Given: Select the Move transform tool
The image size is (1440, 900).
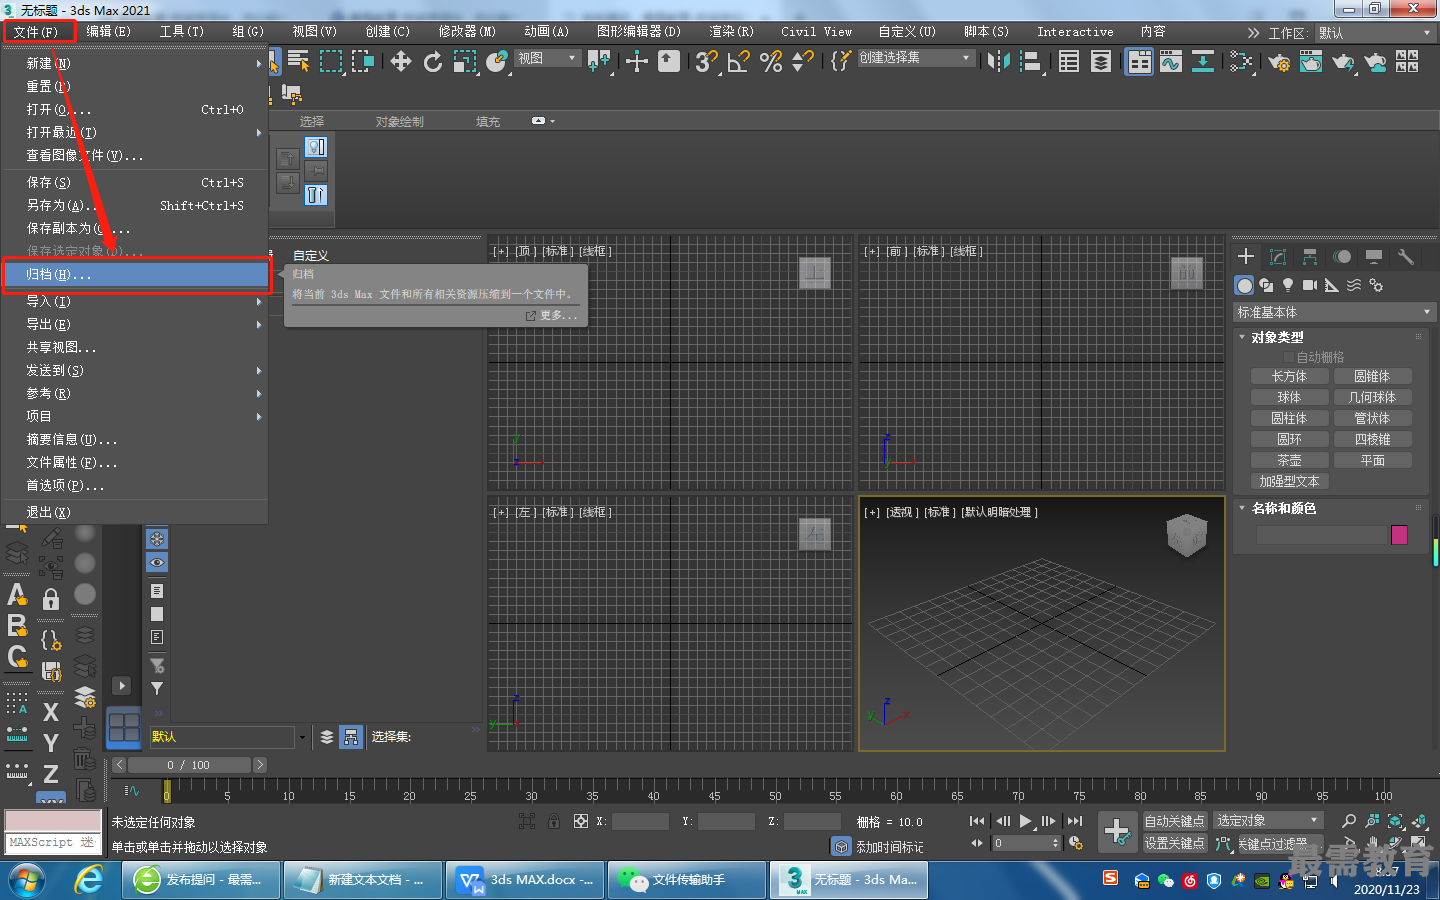Looking at the screenshot, I should (x=401, y=62).
